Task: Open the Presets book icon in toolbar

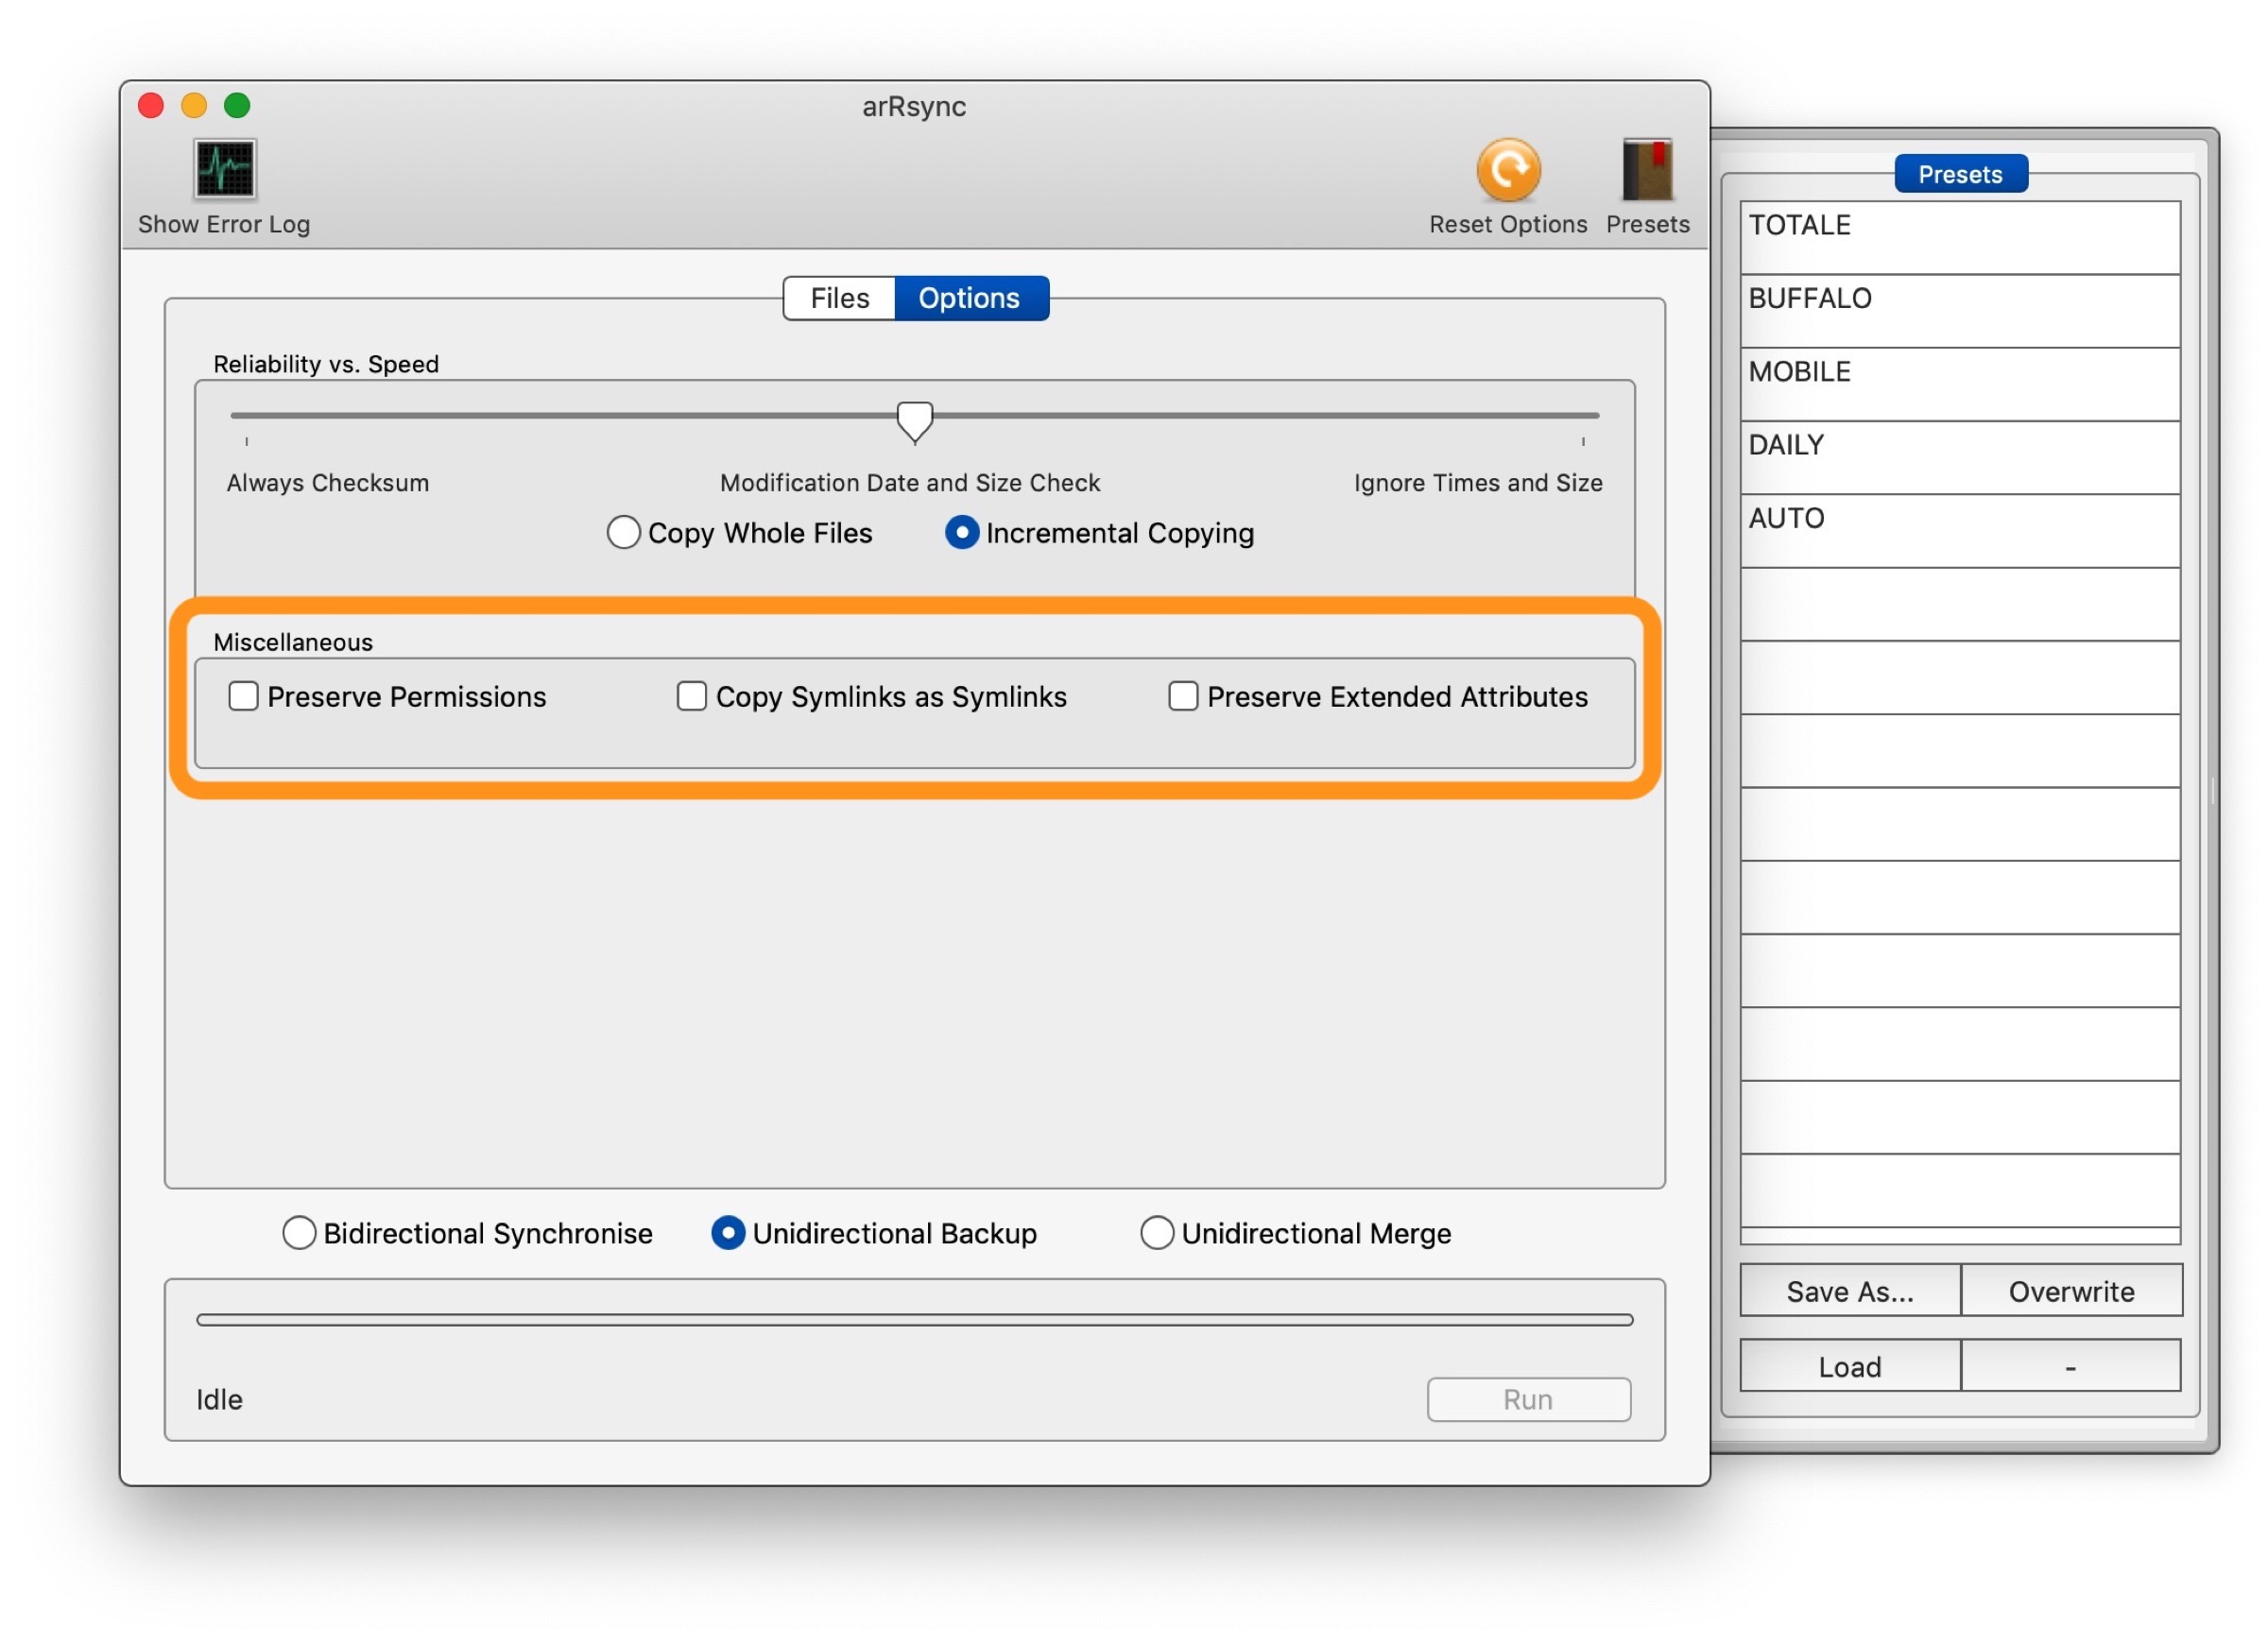Action: [x=1647, y=169]
